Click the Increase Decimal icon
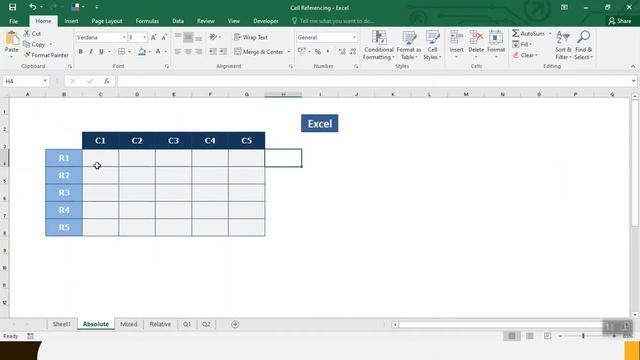 point(342,51)
